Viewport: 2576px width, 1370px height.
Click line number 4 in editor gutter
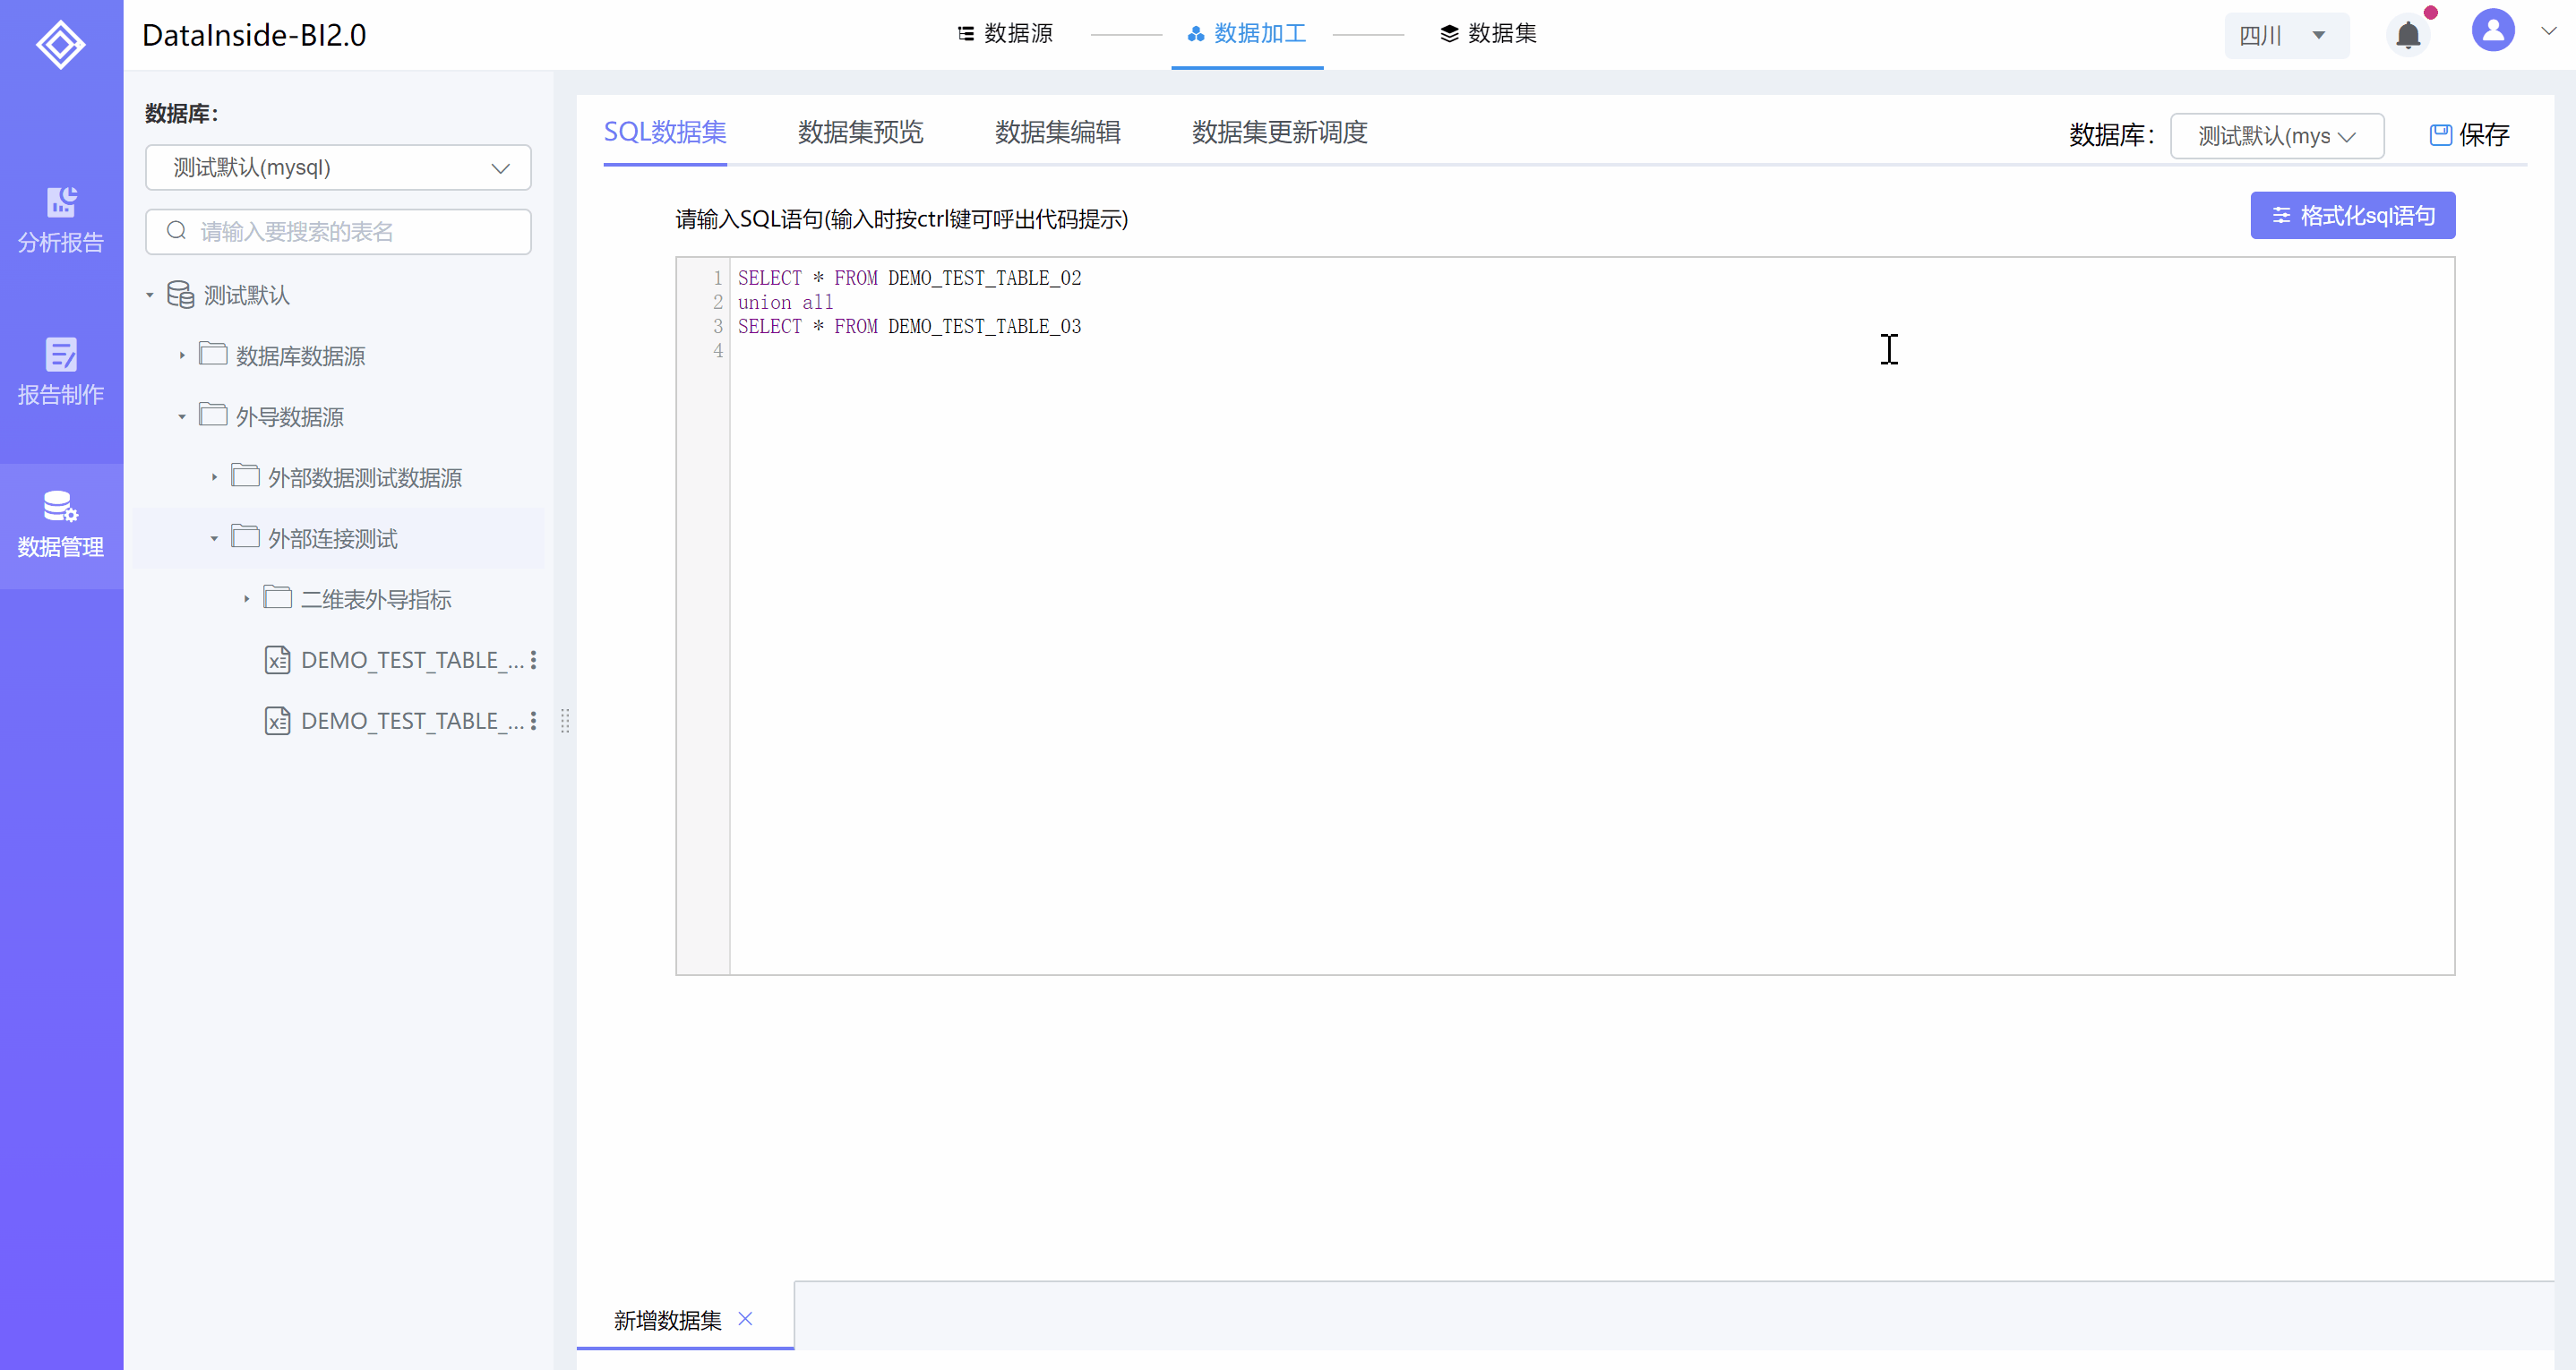coord(718,350)
